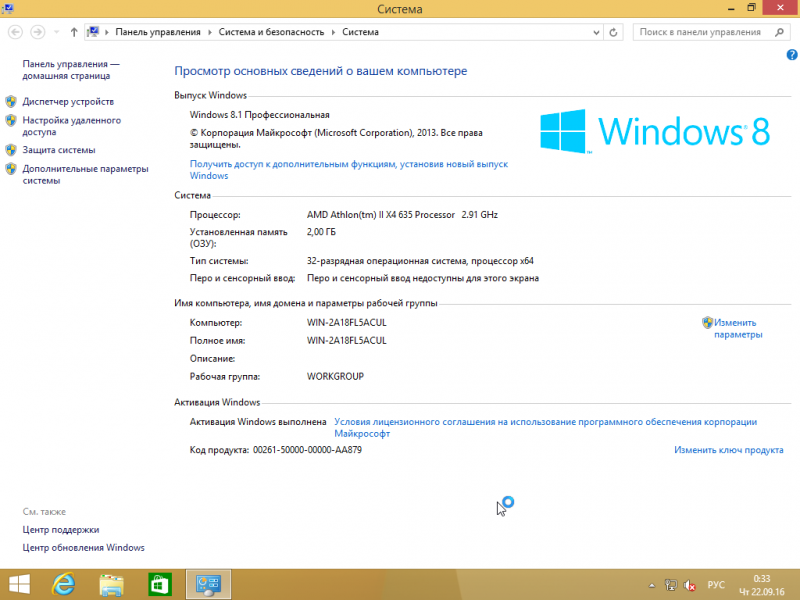800x600 pixels.
Task: Click shield icon beside Дополнительные параметры системы
Action: [x=11, y=169]
